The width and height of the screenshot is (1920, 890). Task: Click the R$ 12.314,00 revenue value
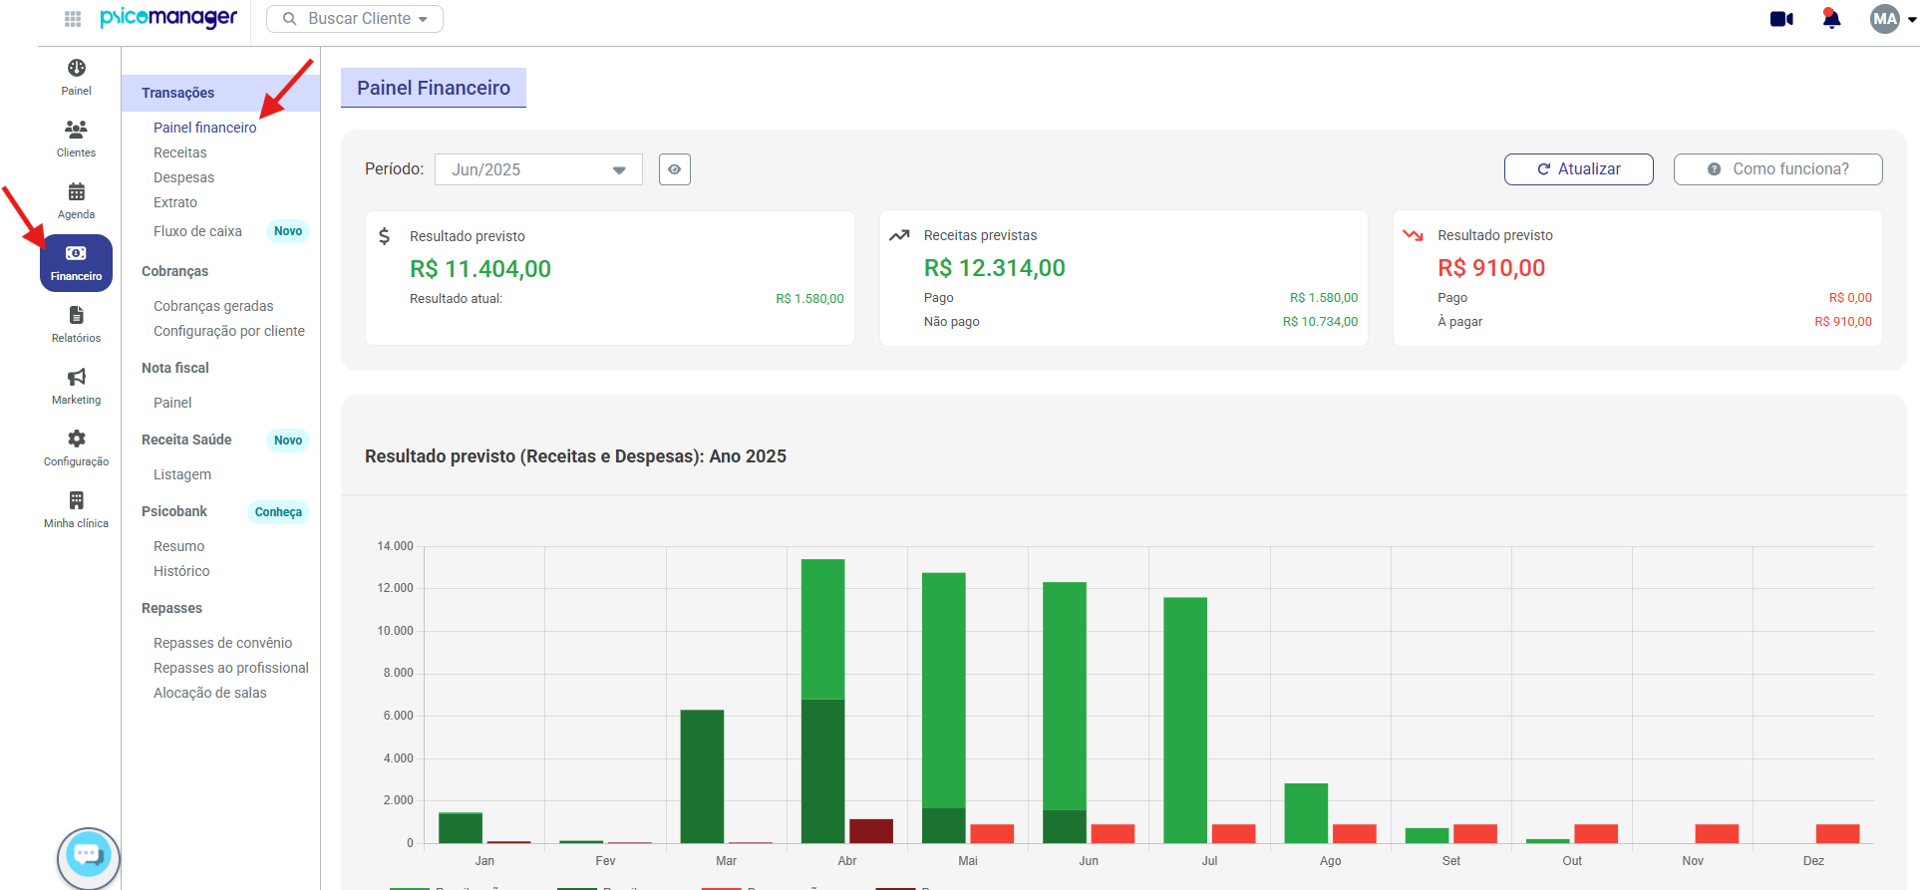click(x=994, y=268)
